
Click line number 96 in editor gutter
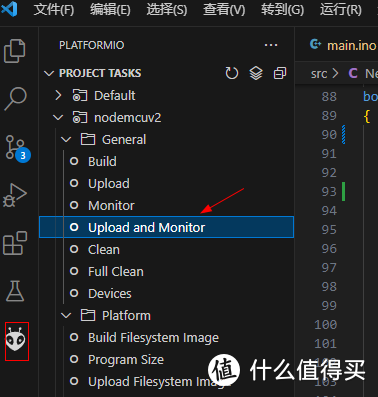pos(329,249)
